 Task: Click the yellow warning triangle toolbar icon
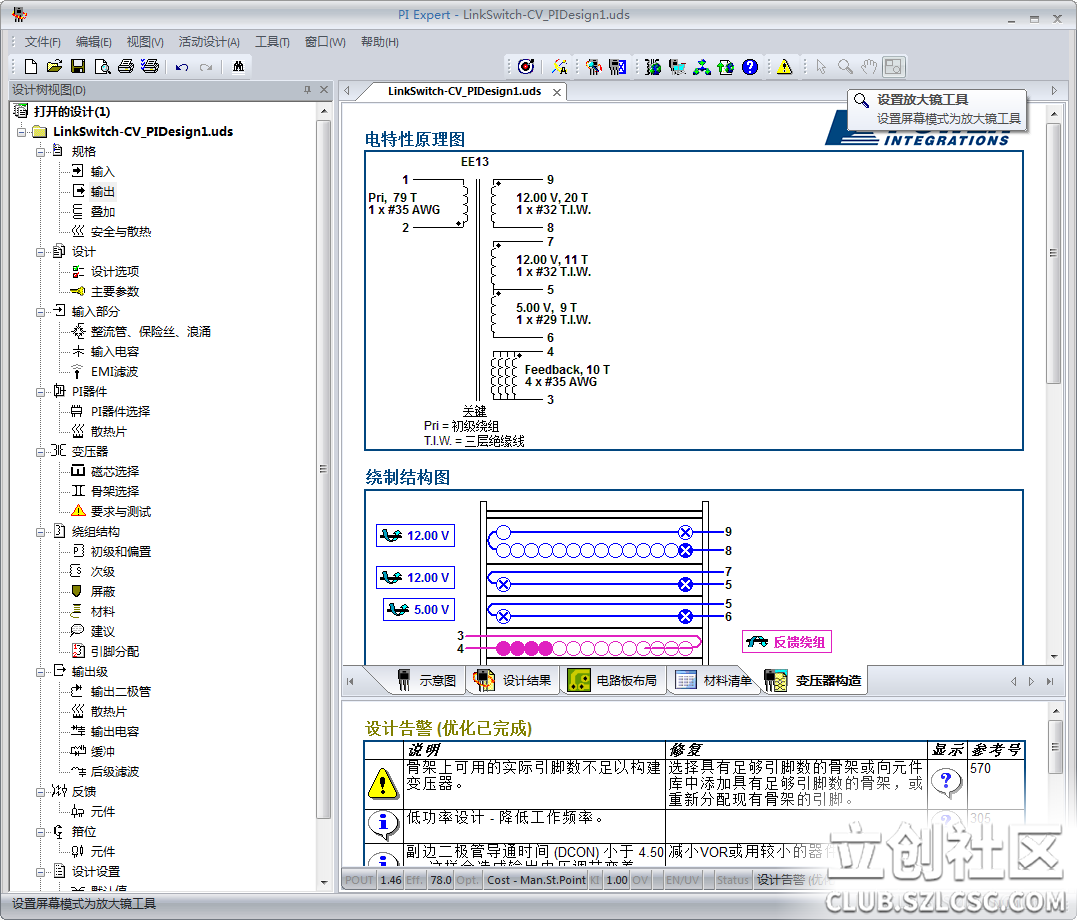pos(784,67)
